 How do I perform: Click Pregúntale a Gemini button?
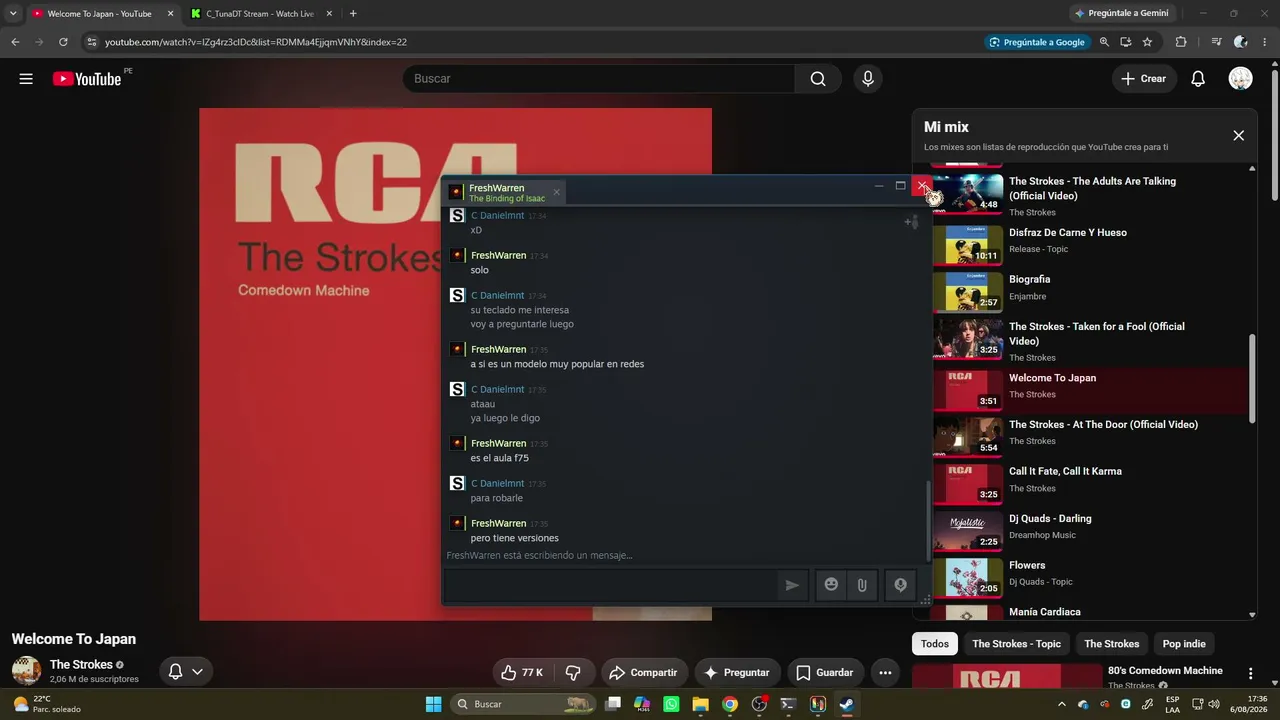click(x=1120, y=13)
